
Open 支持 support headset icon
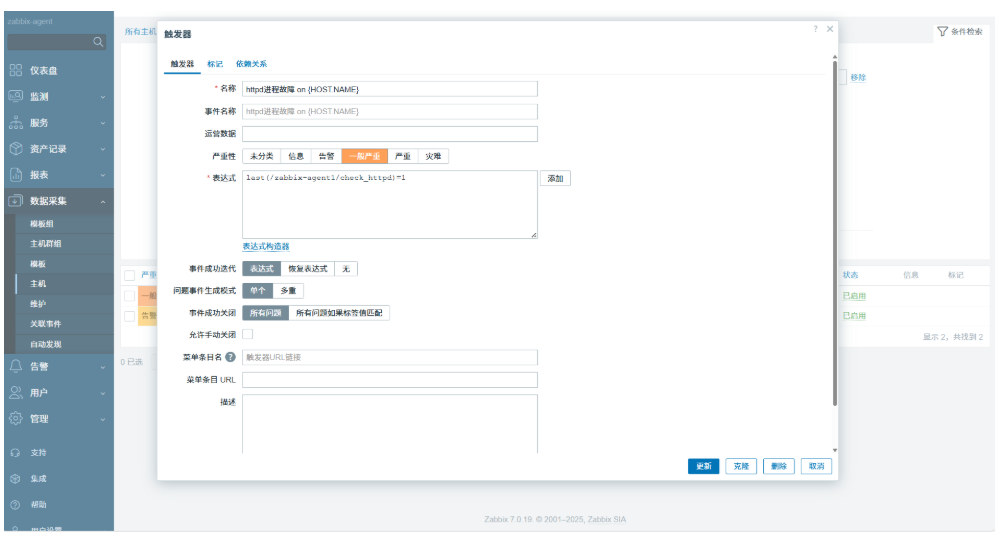click(16, 453)
